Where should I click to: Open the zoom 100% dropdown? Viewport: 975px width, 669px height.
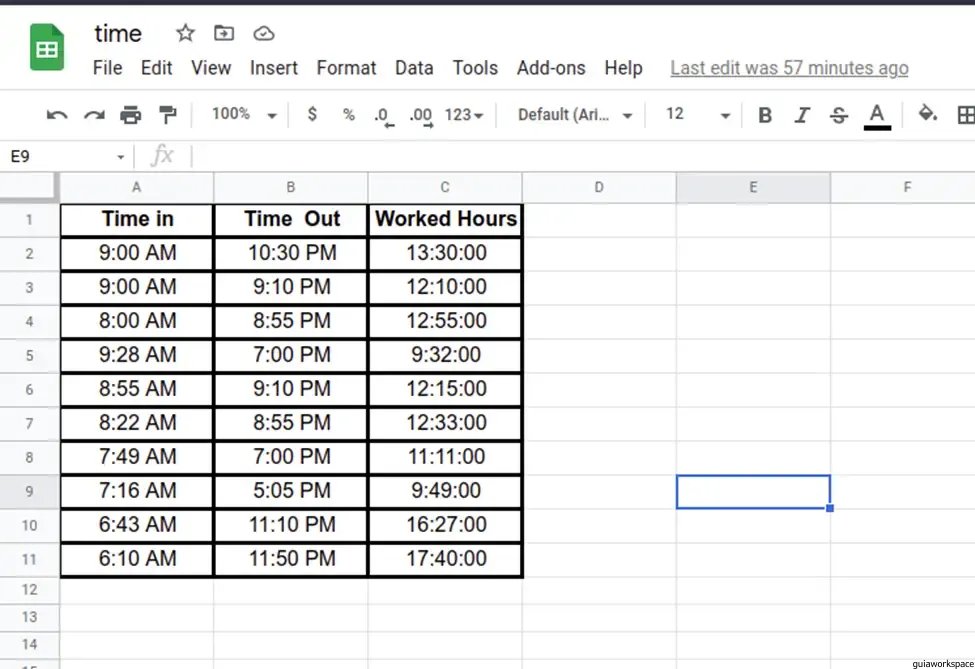coord(244,114)
